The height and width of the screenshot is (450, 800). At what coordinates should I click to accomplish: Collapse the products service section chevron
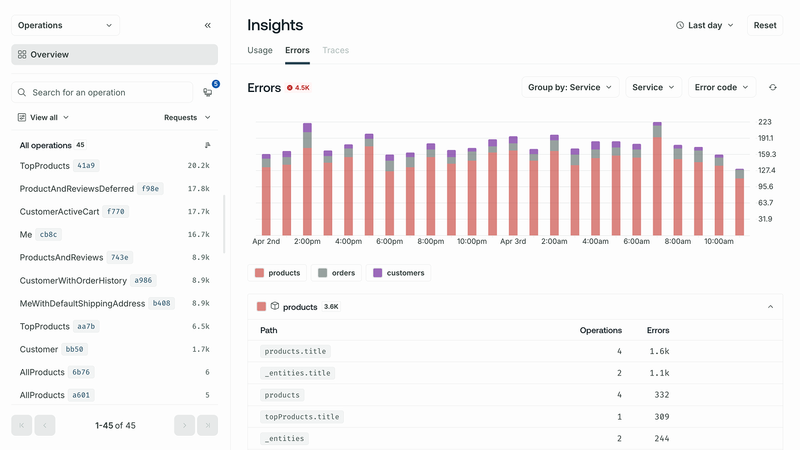point(769,307)
